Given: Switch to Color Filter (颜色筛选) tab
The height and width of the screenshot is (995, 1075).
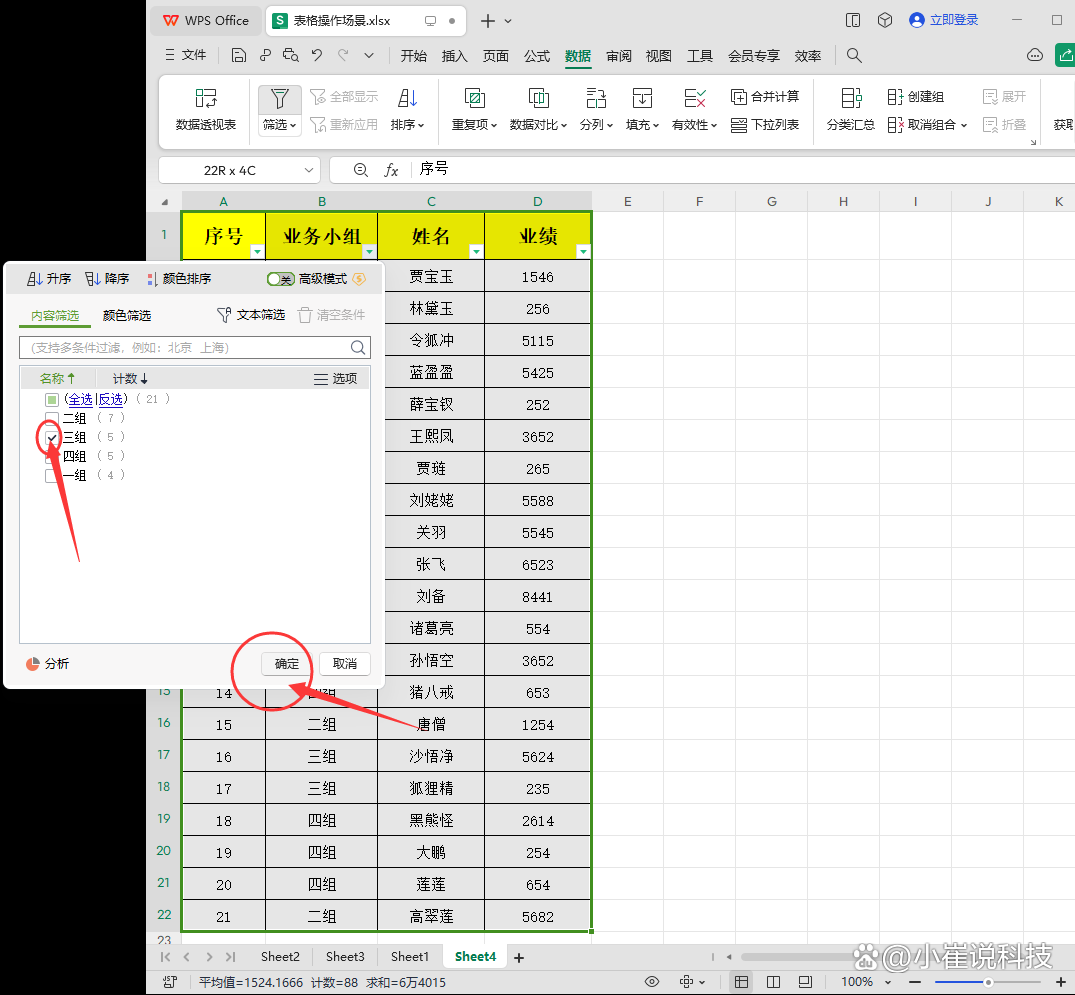Looking at the screenshot, I should click(127, 315).
